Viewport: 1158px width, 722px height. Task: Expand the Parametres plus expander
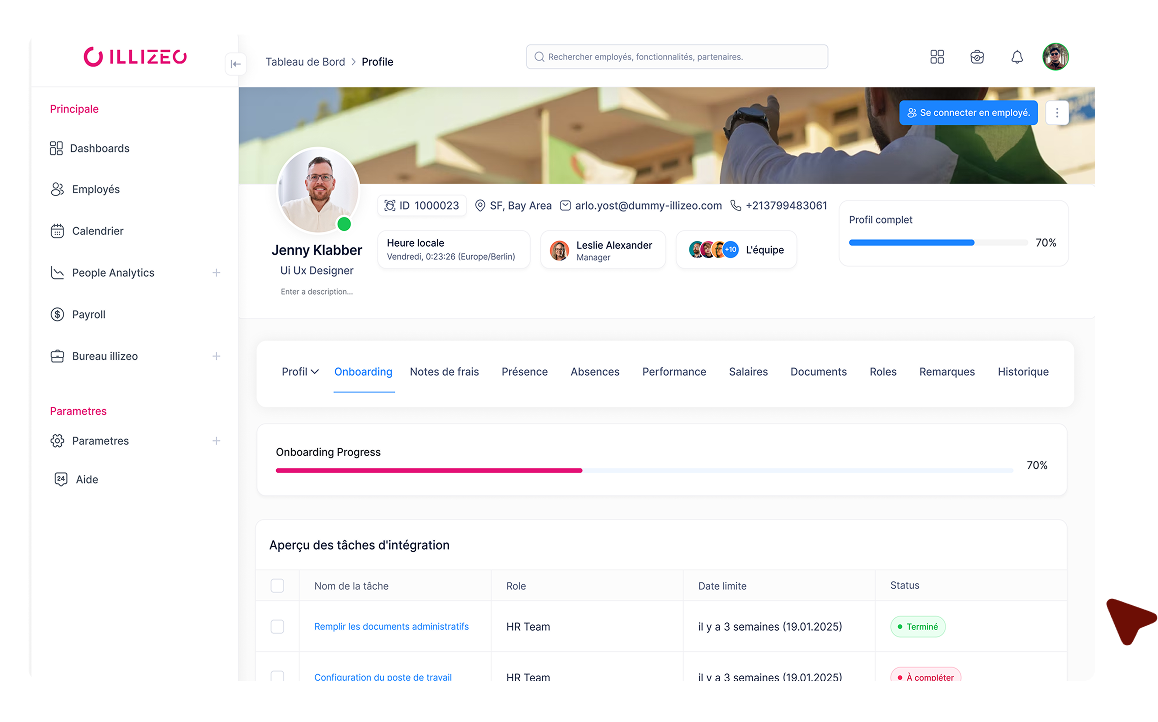[217, 440]
